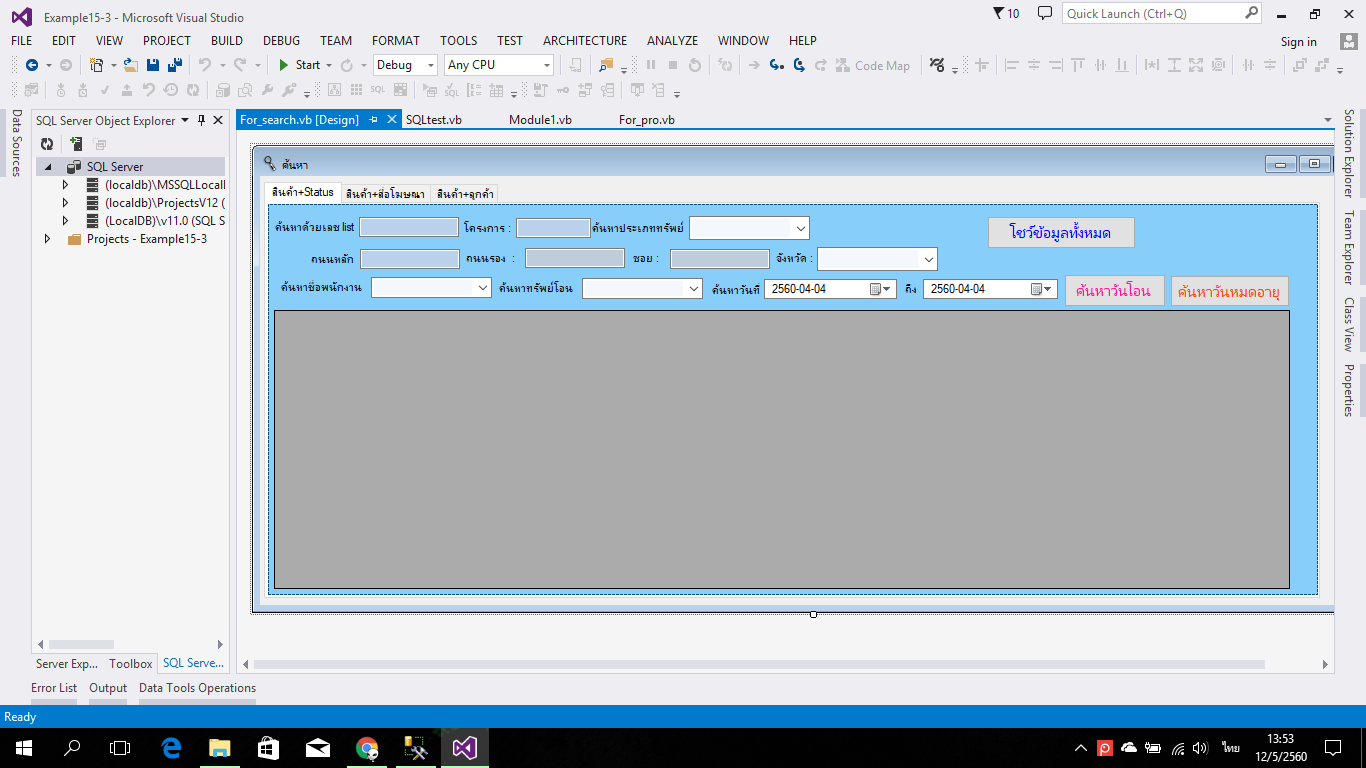
Task: Click the Navigate Backward arrow icon
Action: pyautogui.click(x=32, y=65)
